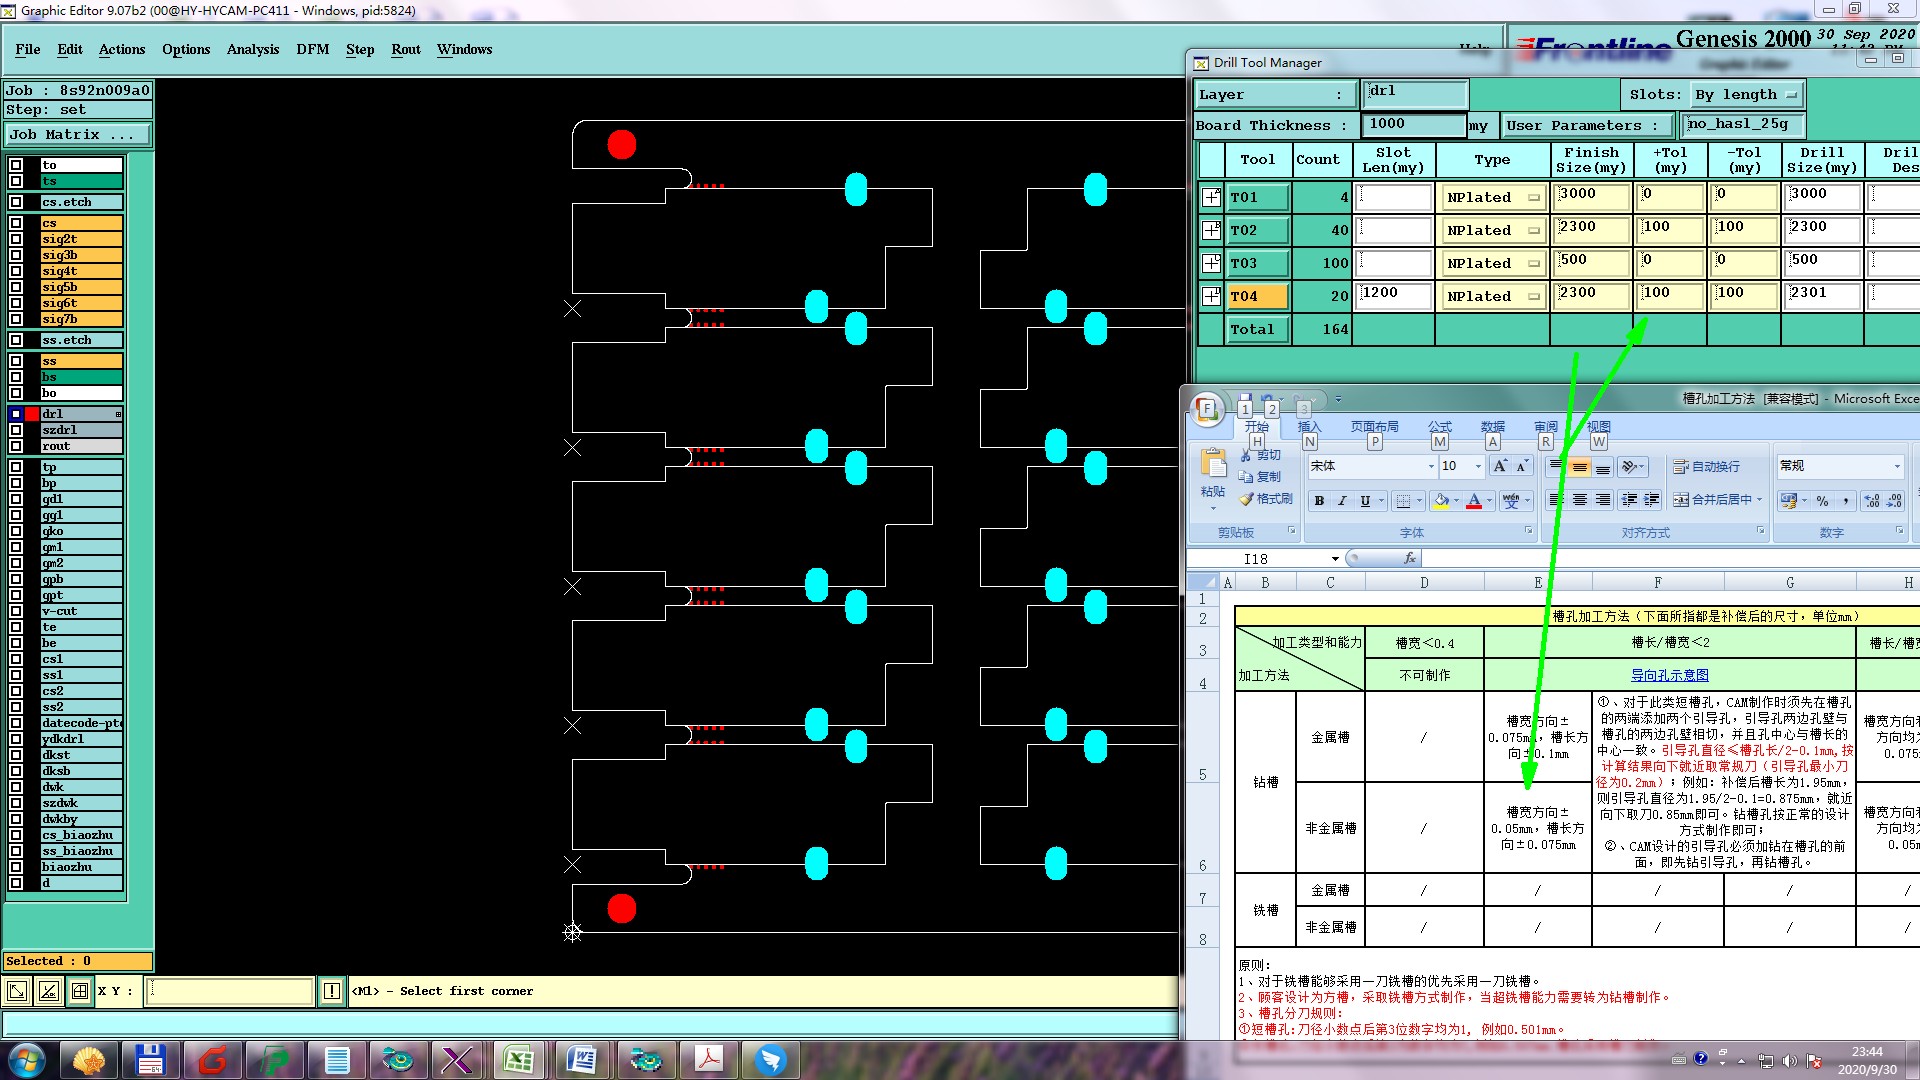The image size is (1920, 1080).
Task: Open the Rout menu
Action: coord(406,49)
